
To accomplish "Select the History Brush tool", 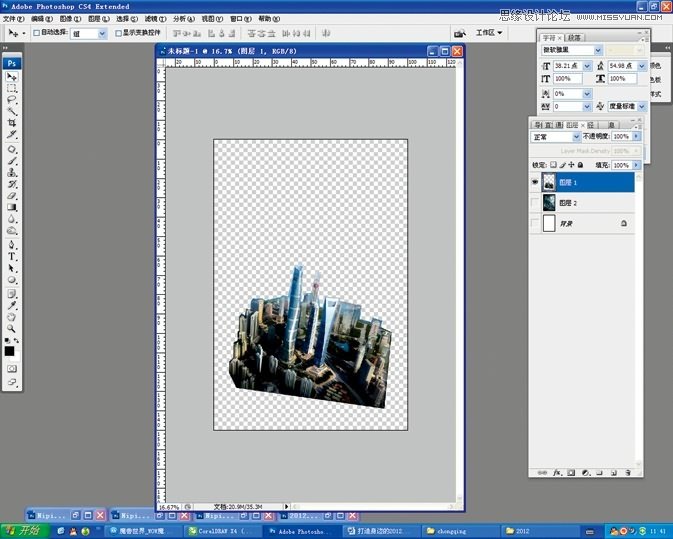I will (x=12, y=184).
